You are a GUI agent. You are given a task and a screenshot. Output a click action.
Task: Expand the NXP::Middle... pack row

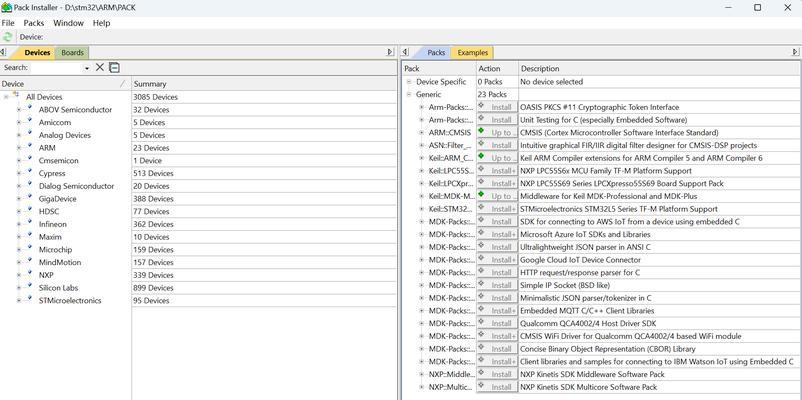tap(421, 374)
